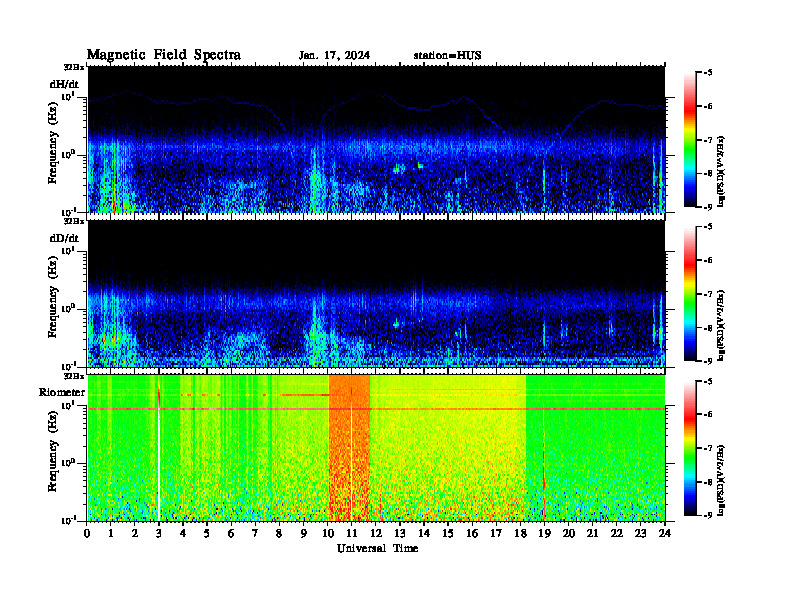Click hour tick label '3' on time axis
This screenshot has height=612, width=792.
[159, 533]
